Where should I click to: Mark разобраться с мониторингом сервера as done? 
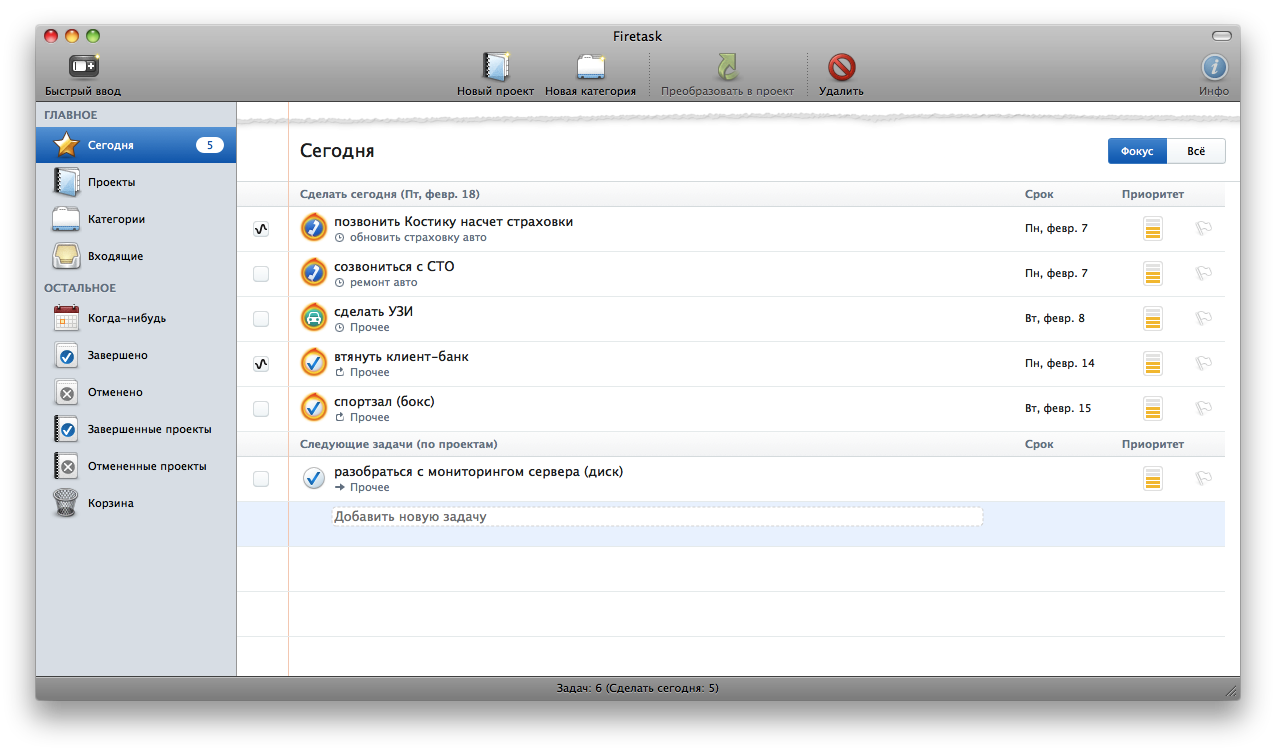click(261, 479)
